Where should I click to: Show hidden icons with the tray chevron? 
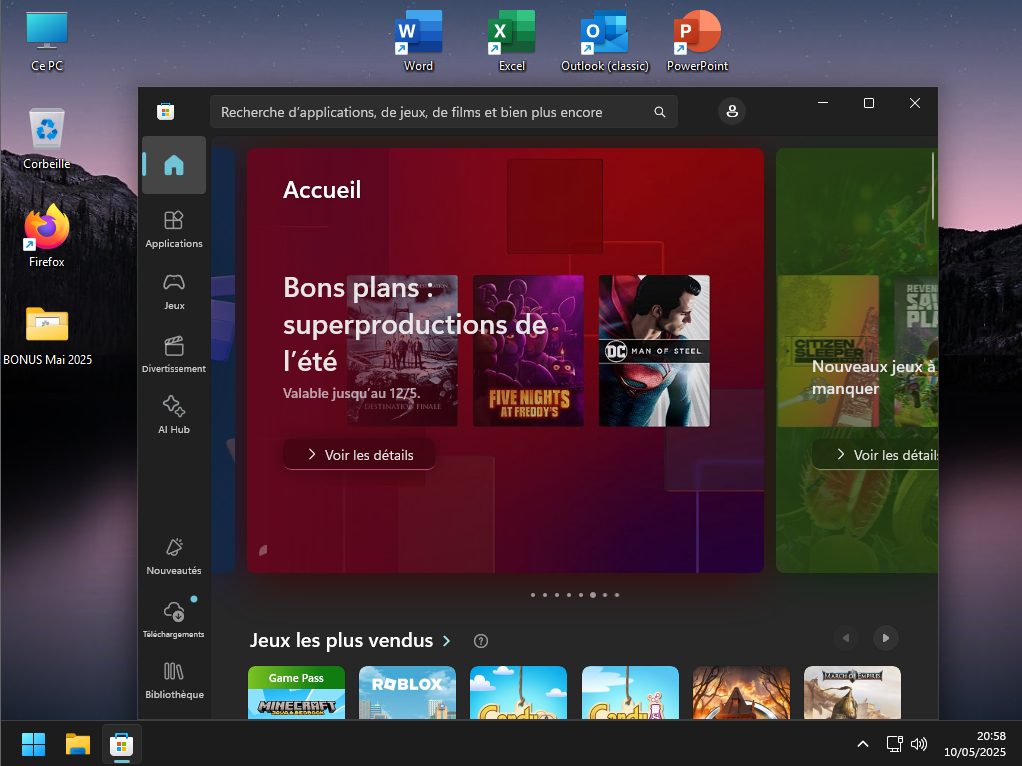coord(863,744)
